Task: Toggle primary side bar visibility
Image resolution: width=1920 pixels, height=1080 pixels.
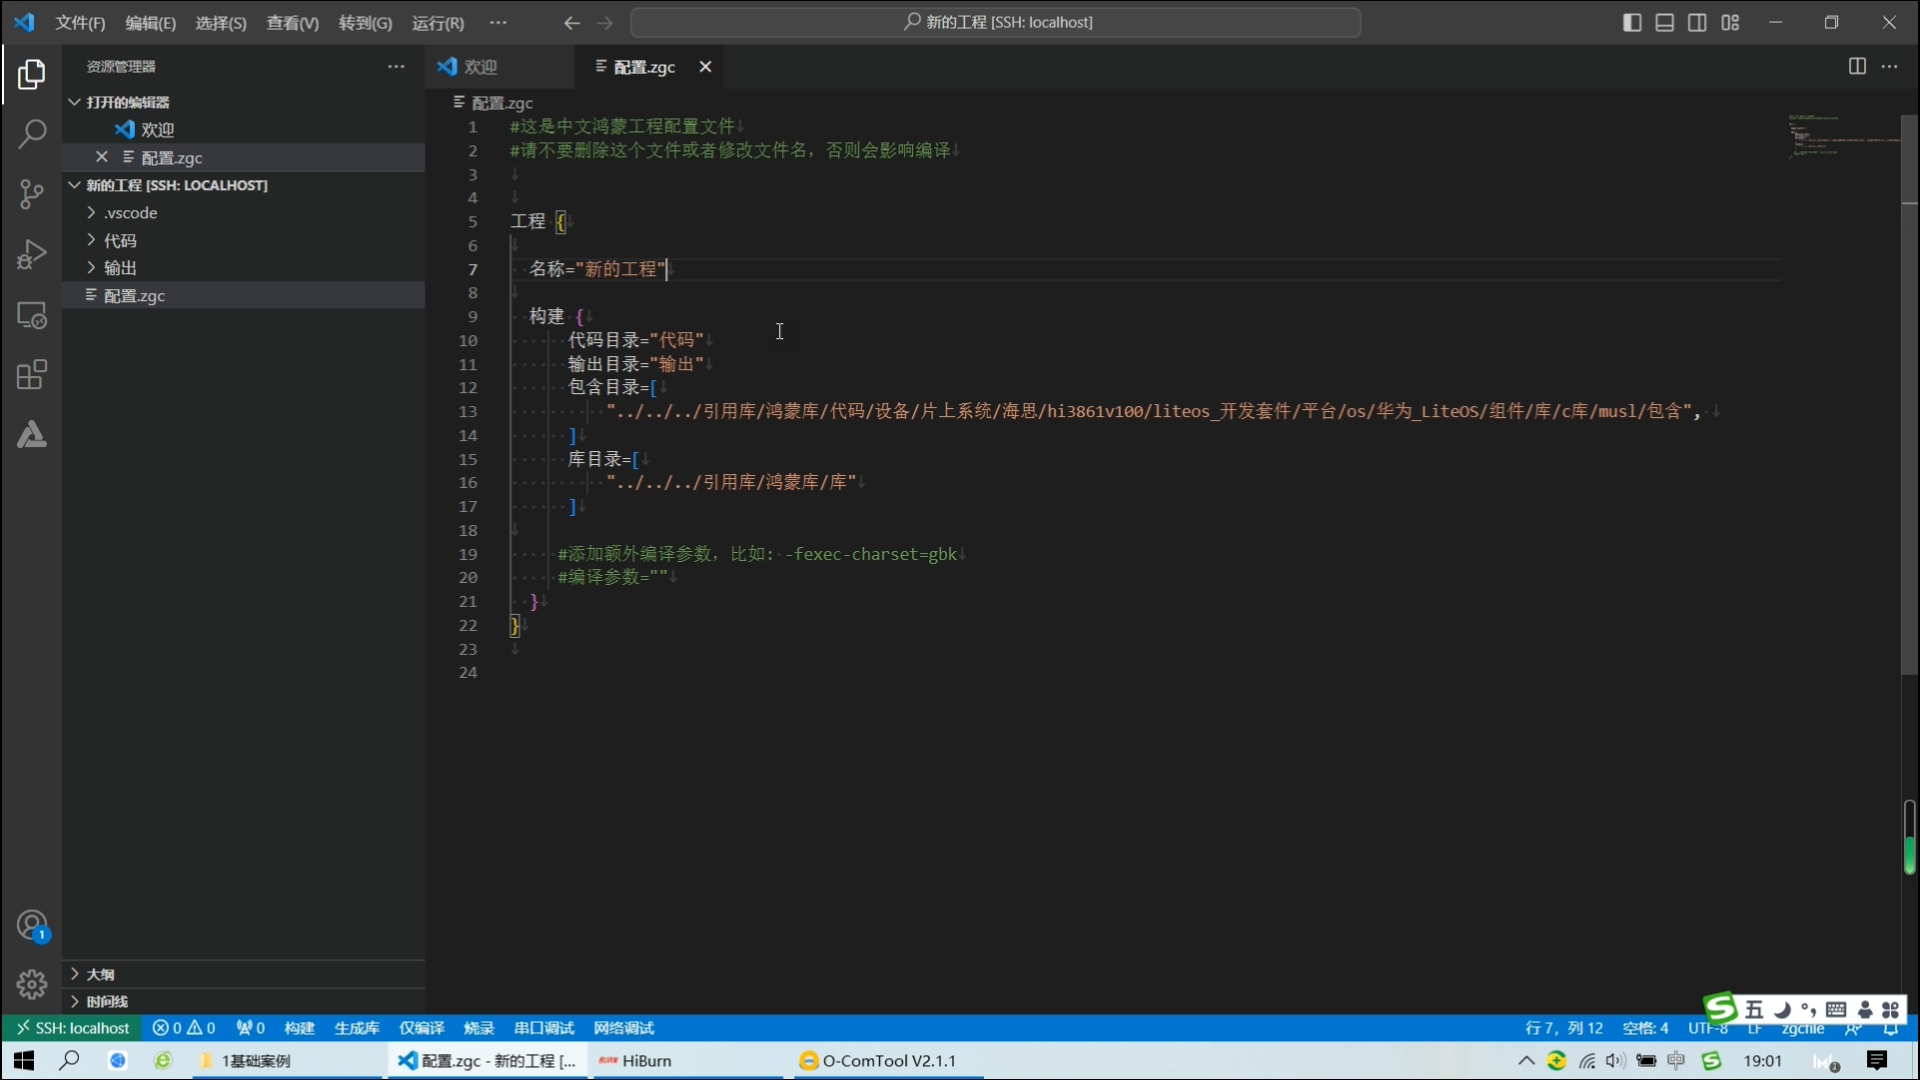Action: click(x=1632, y=22)
